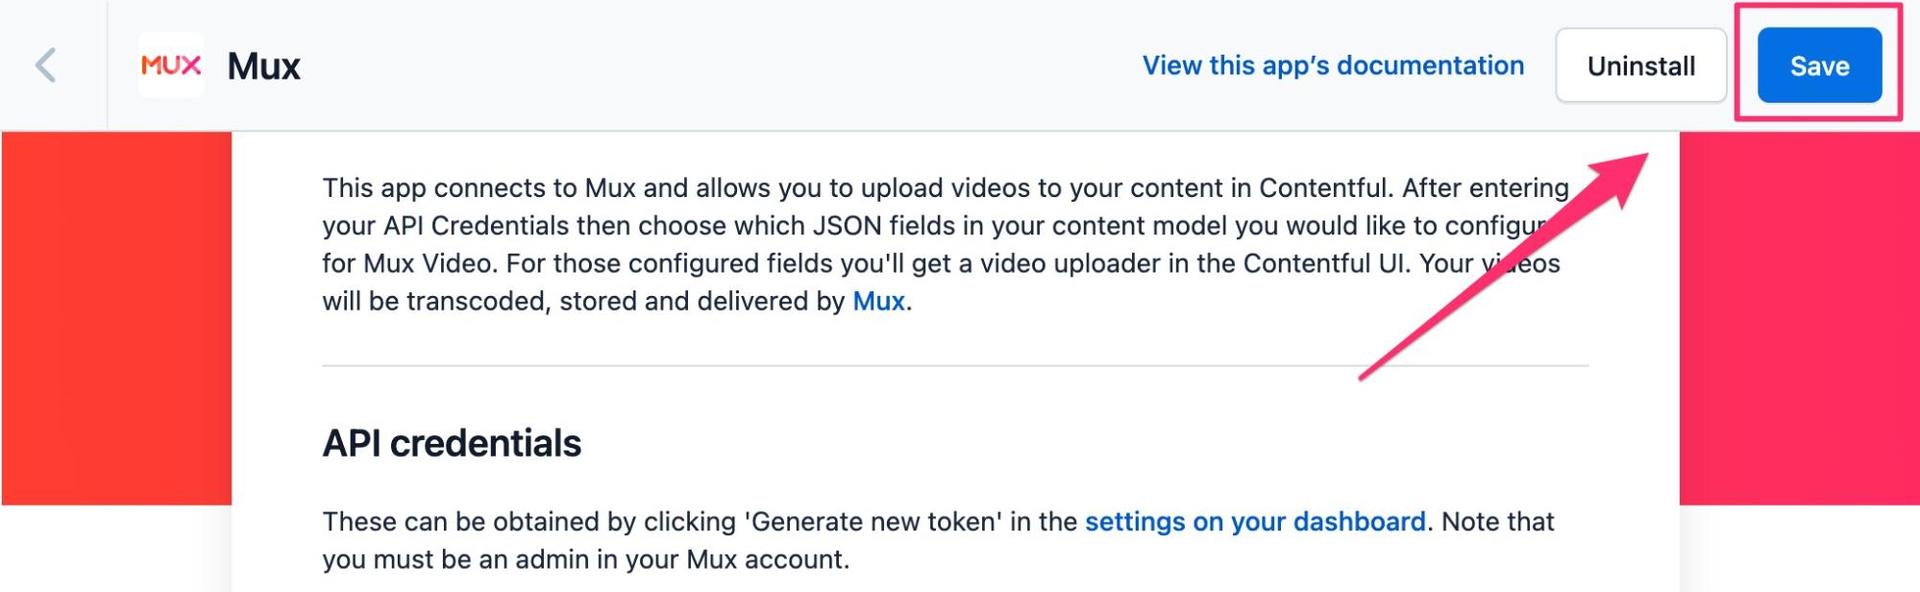Viewport: 1920px width, 592px height.
Task: Activate the blue documentation hyperlink
Action: [x=1332, y=65]
